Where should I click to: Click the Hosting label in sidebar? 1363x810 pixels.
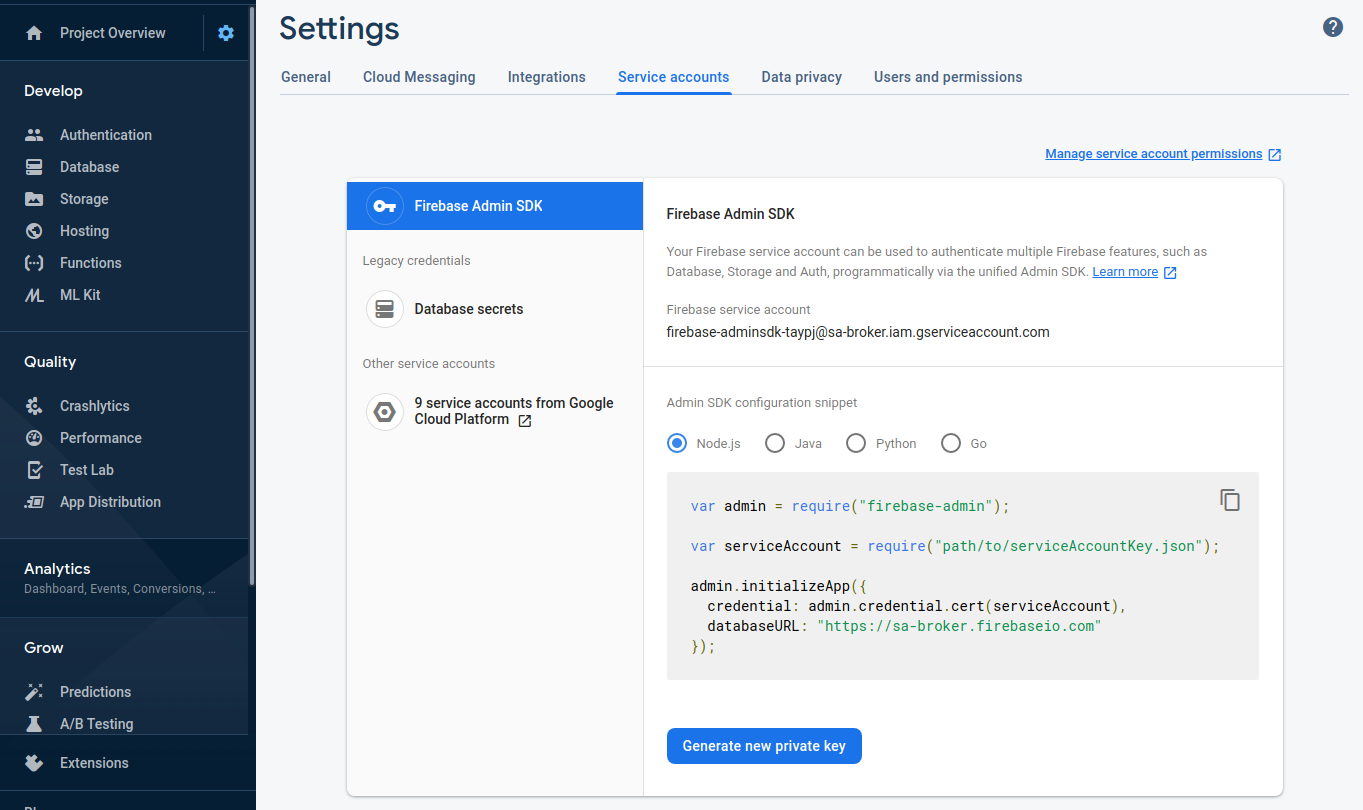pyautogui.click(x=84, y=231)
